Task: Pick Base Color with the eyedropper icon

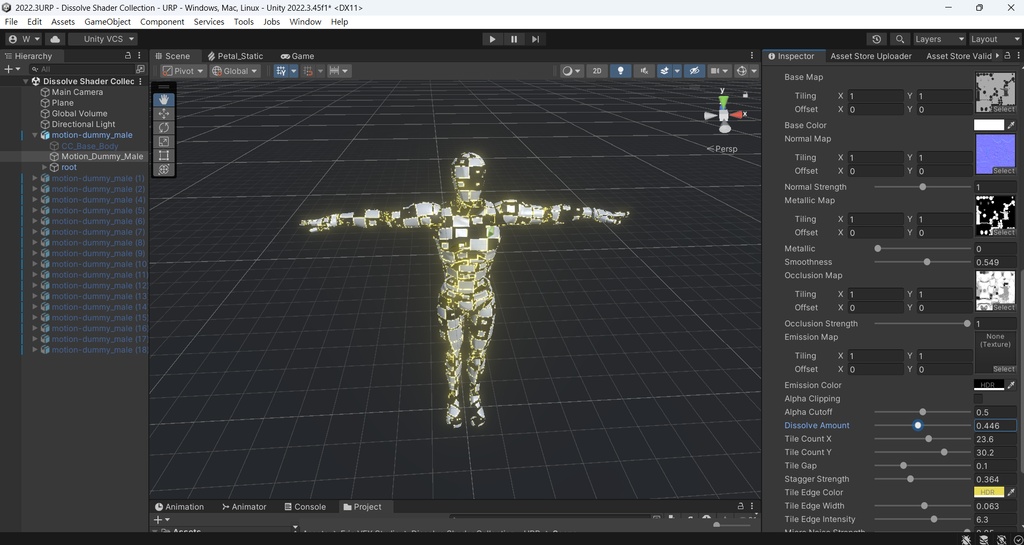Action: [1012, 125]
